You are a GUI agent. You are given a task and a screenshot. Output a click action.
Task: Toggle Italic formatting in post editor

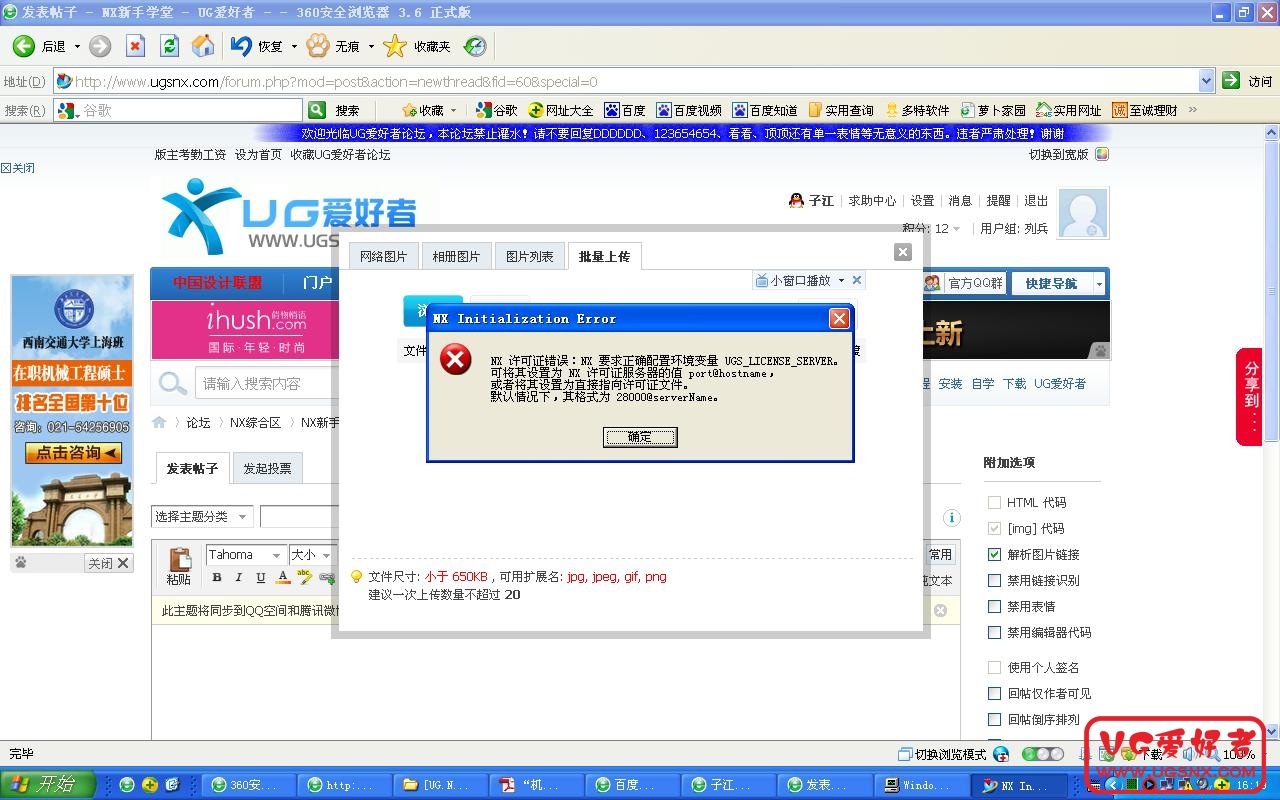(x=239, y=577)
